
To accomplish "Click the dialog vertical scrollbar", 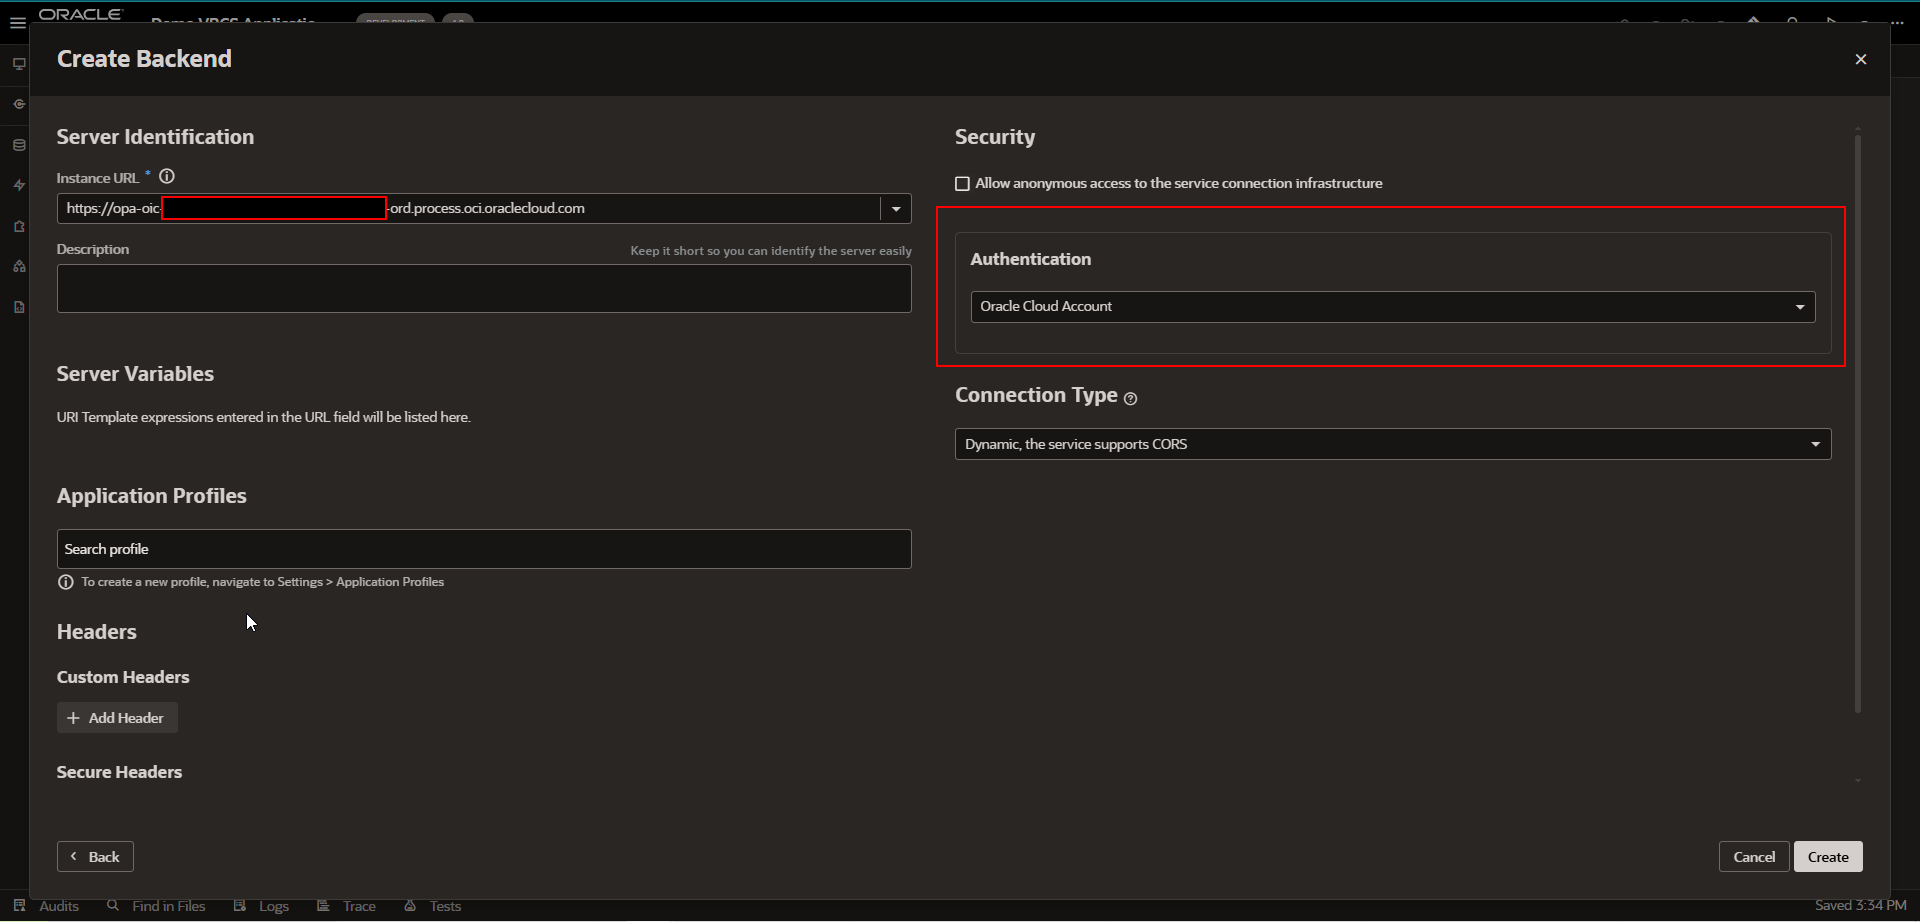I will pos(1857,425).
